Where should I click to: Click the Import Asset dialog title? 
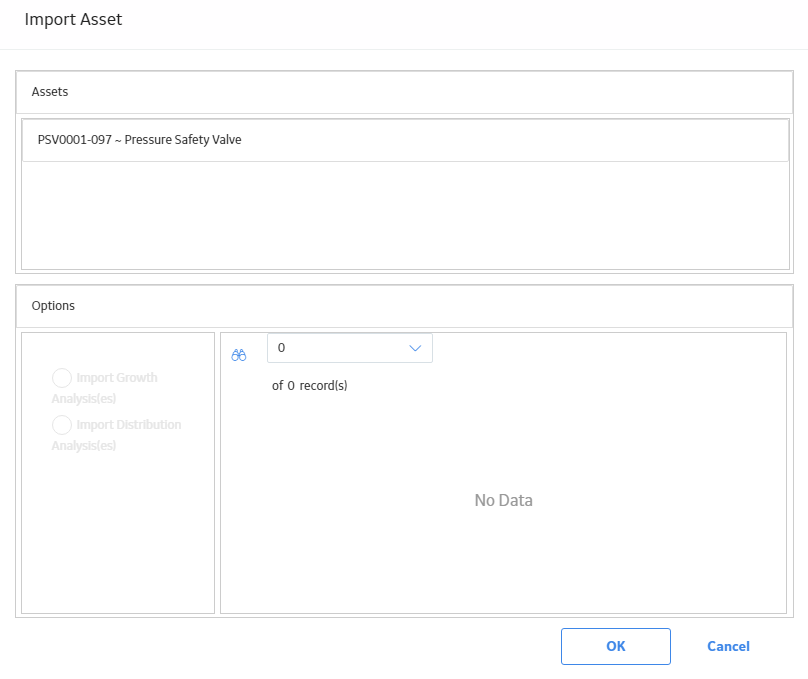[73, 19]
